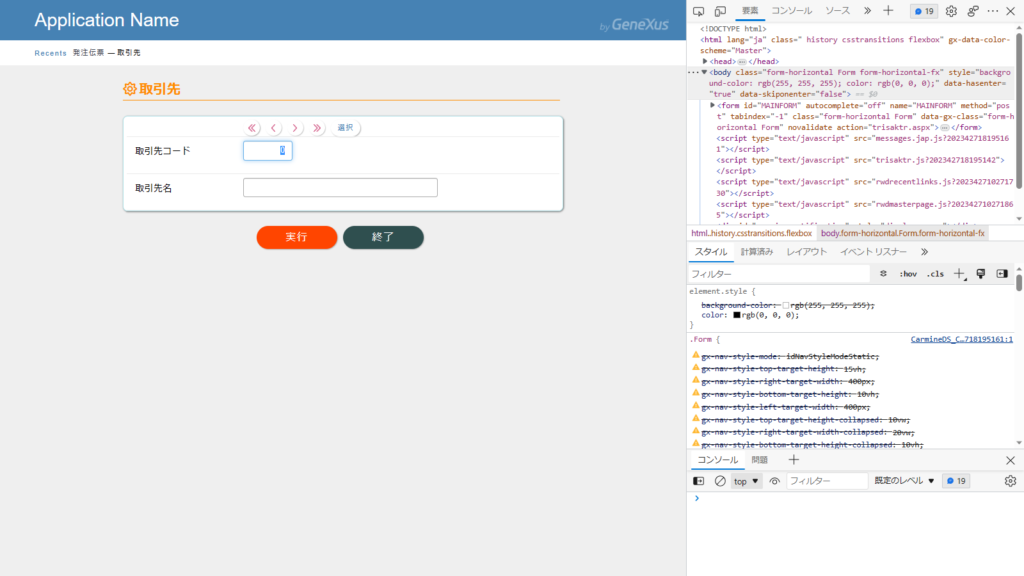Viewport: 1024px width, 576px height.
Task: Close the console drawer
Action: click(1010, 460)
